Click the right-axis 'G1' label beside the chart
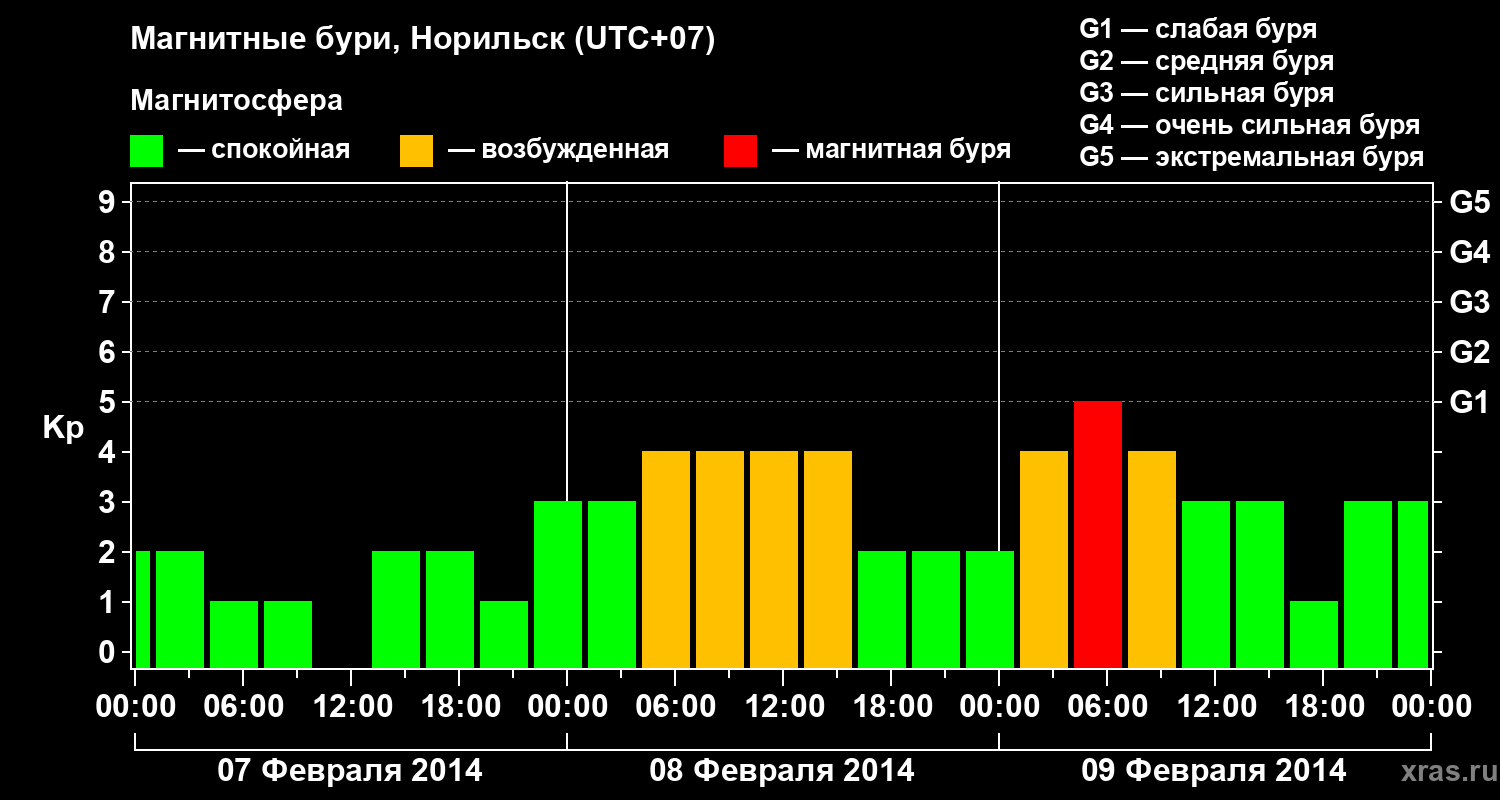 pos(1469,402)
